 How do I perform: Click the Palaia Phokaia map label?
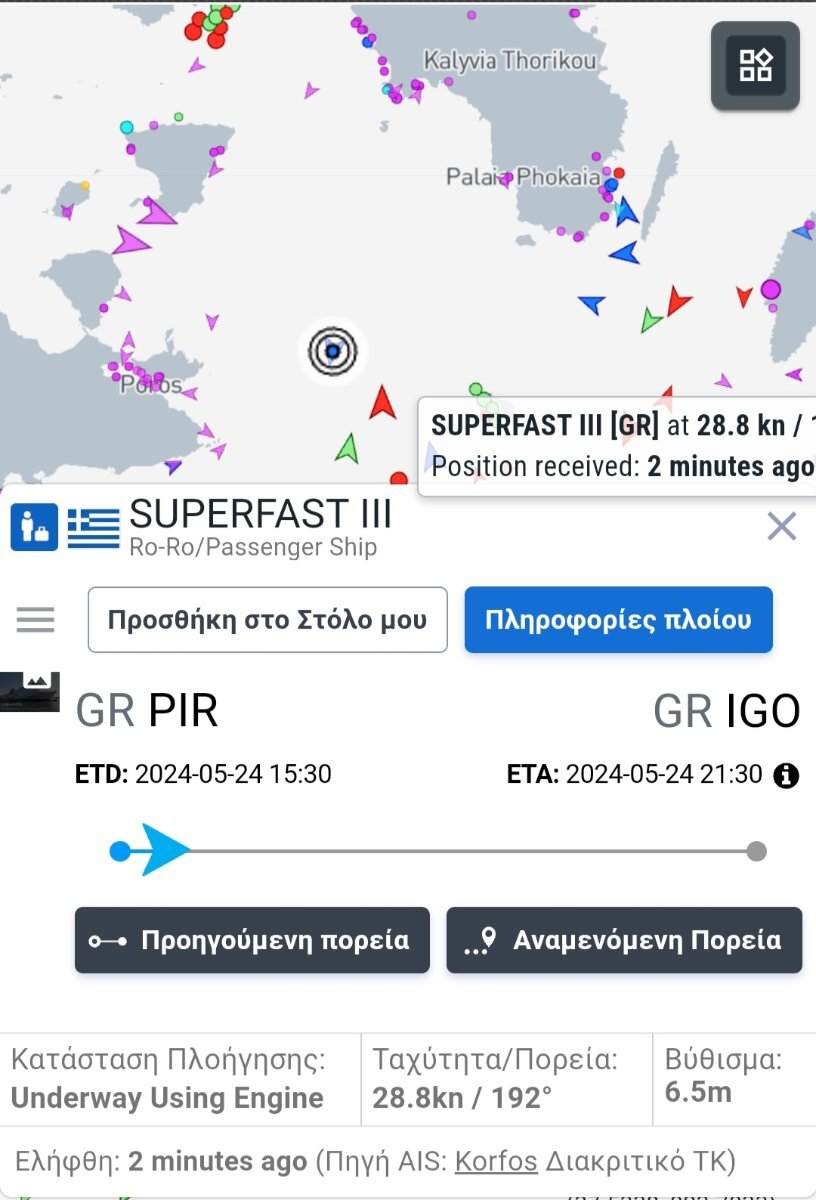[x=523, y=177]
